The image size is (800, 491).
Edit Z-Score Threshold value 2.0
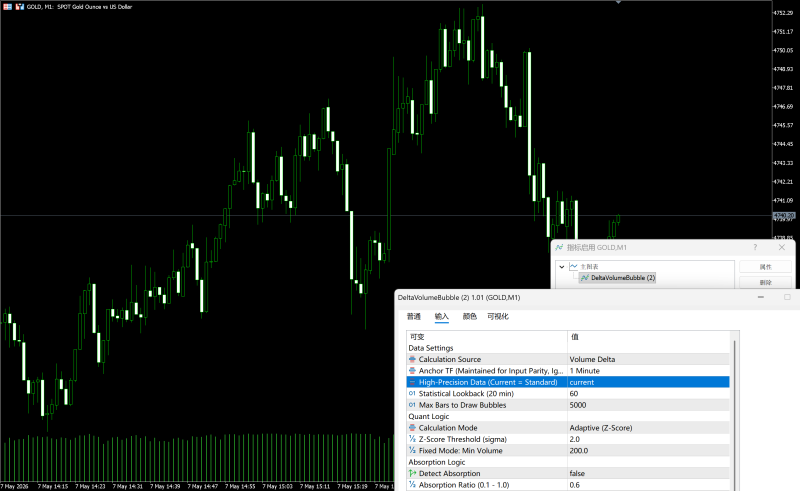[648, 439]
